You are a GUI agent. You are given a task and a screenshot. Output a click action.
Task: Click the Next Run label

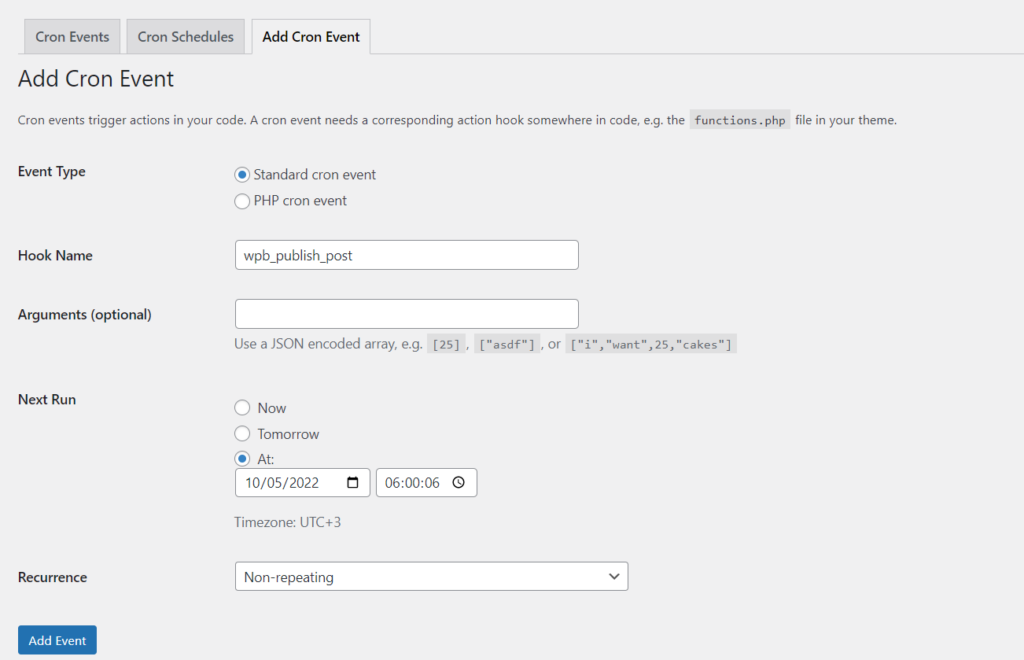[x=47, y=400]
